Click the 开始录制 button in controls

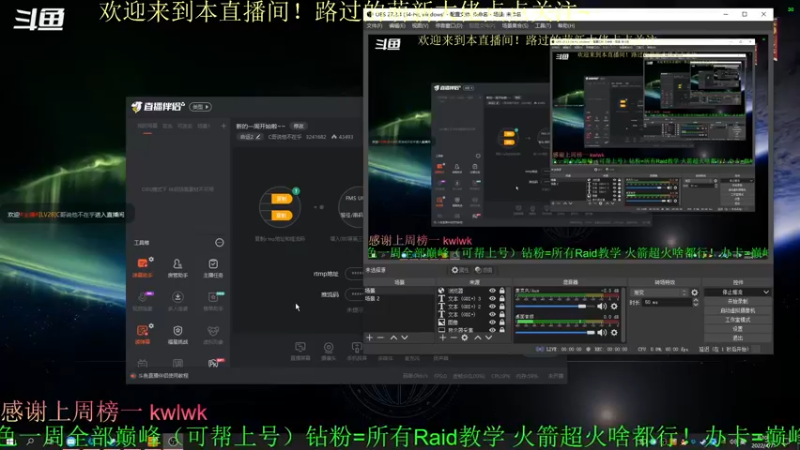pyautogui.click(x=737, y=302)
